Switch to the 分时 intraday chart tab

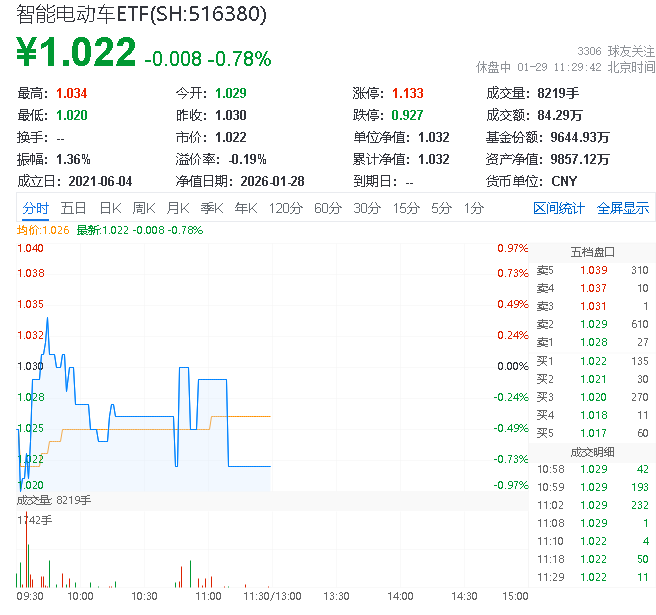pos(35,208)
